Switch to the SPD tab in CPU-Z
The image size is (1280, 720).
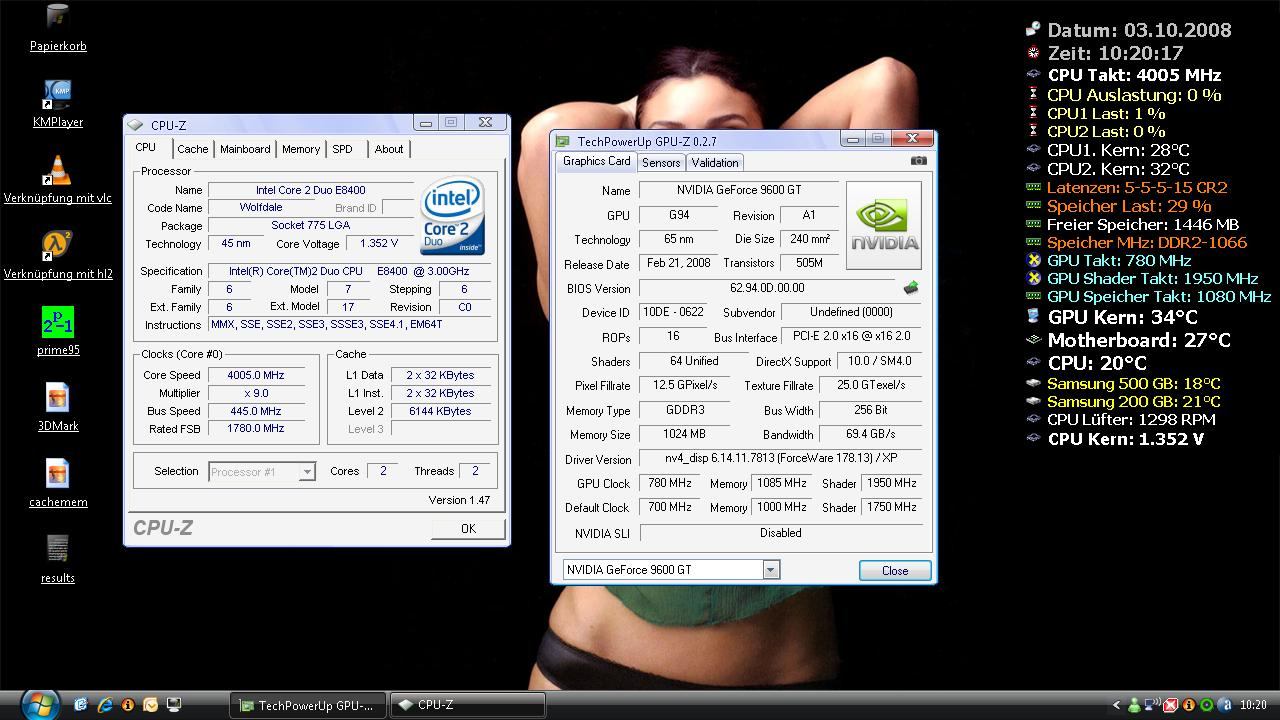click(x=342, y=149)
